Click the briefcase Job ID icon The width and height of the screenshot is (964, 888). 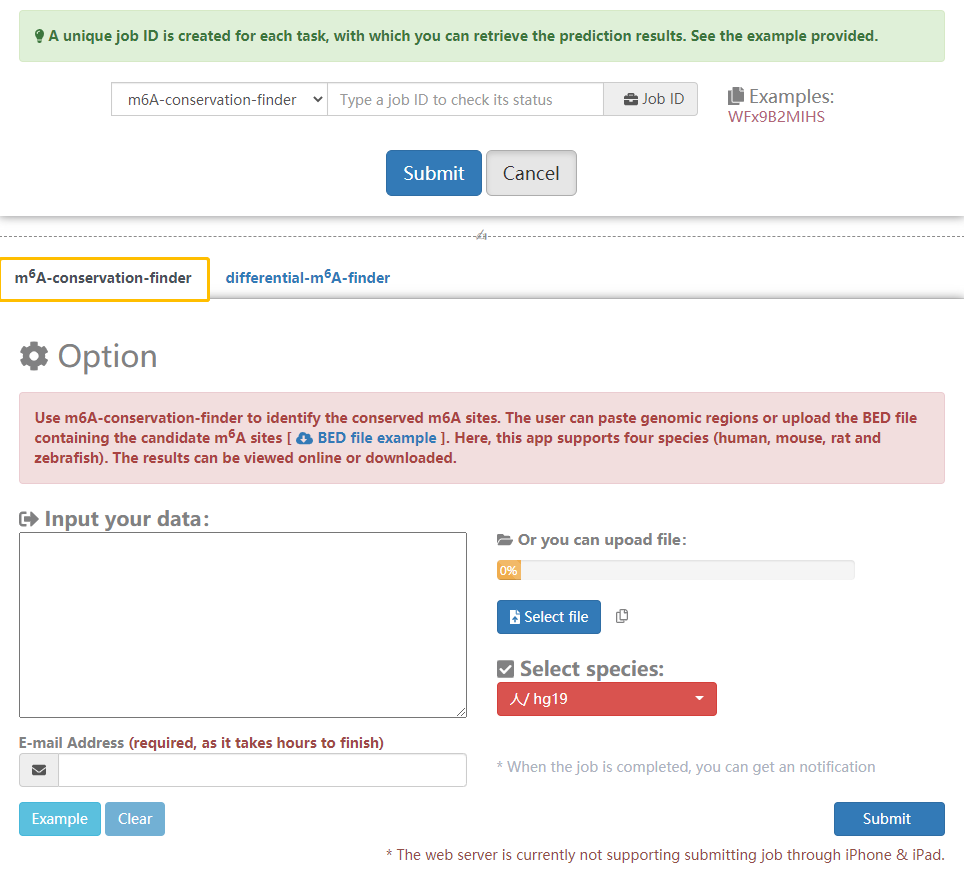point(630,99)
